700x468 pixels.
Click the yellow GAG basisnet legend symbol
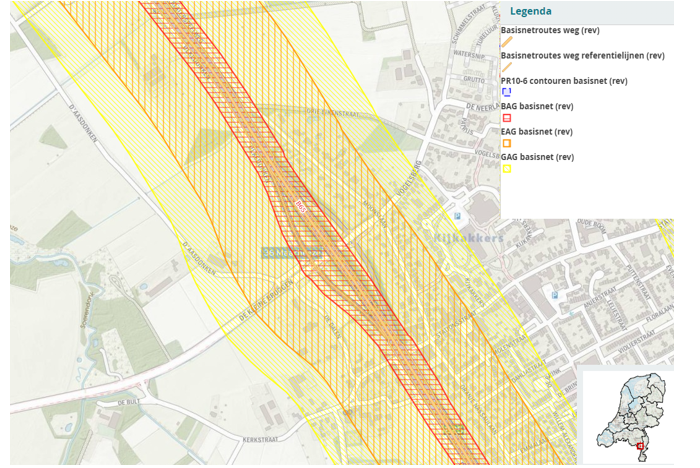[507, 169]
